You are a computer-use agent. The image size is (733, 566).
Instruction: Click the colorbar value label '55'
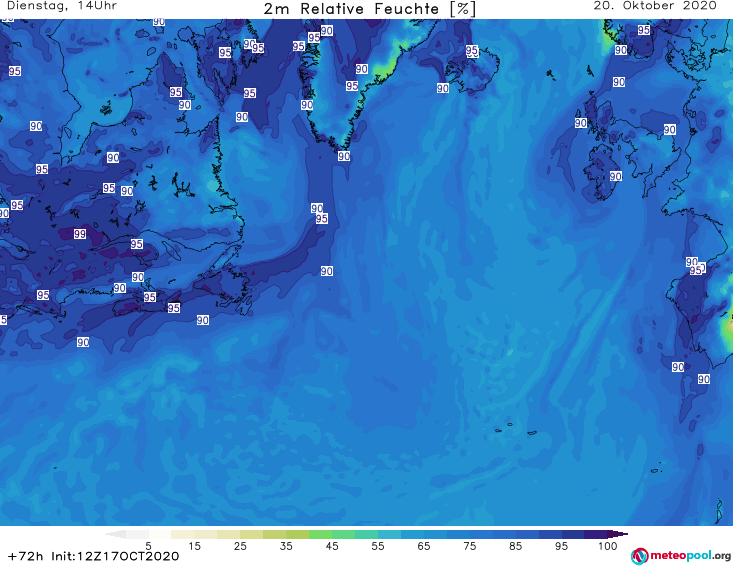pos(378,546)
